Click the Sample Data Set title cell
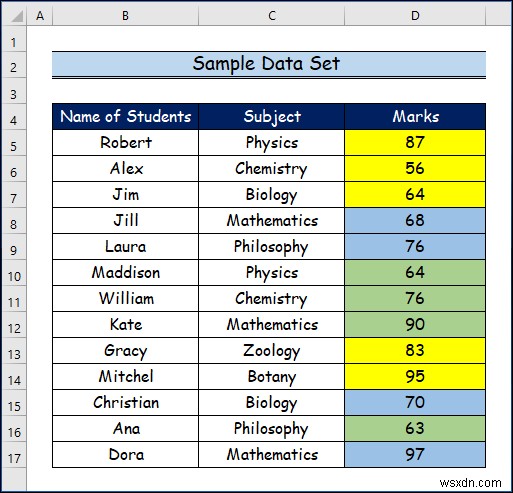The image size is (513, 493). point(269,64)
